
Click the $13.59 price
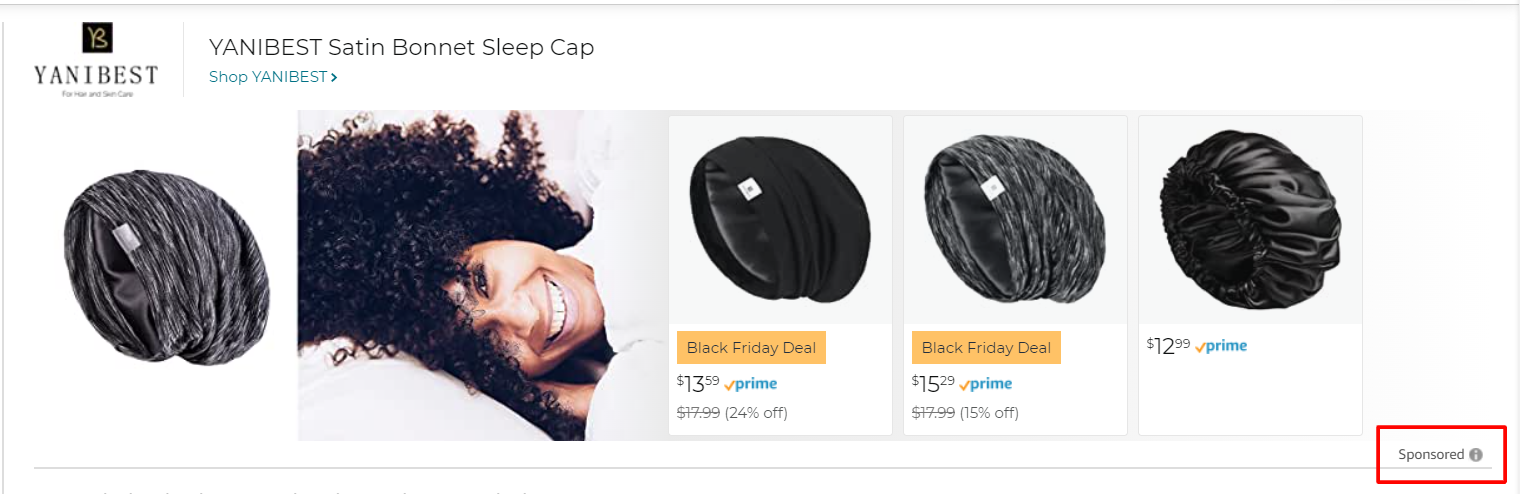696,383
